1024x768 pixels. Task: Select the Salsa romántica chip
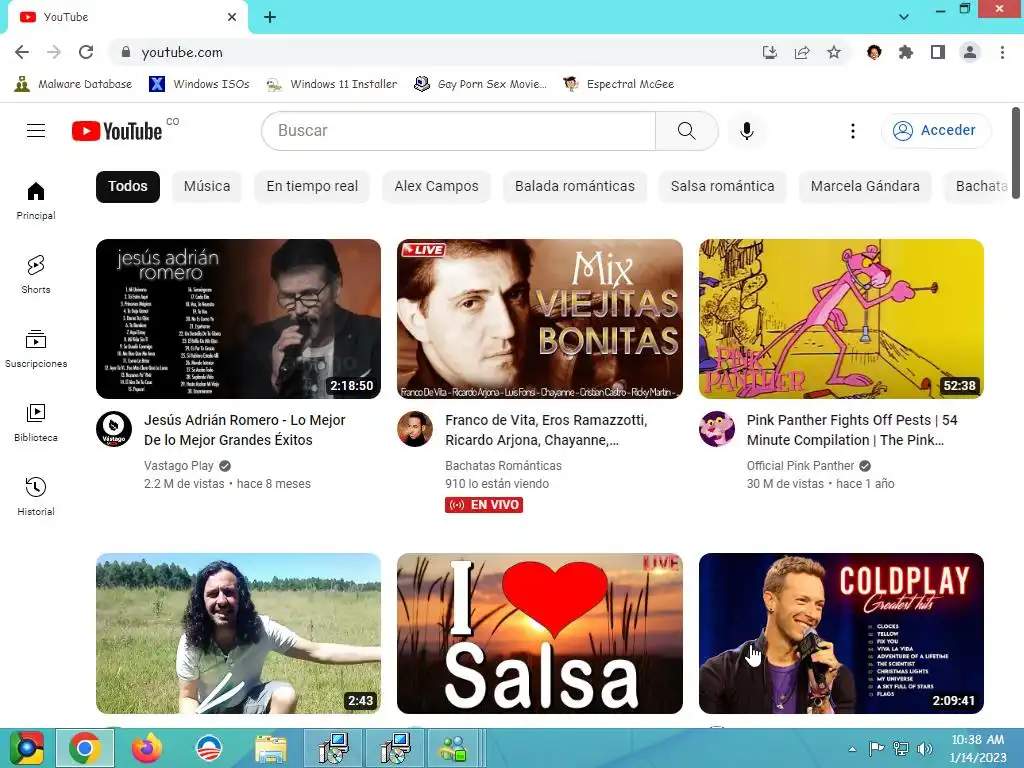722,186
